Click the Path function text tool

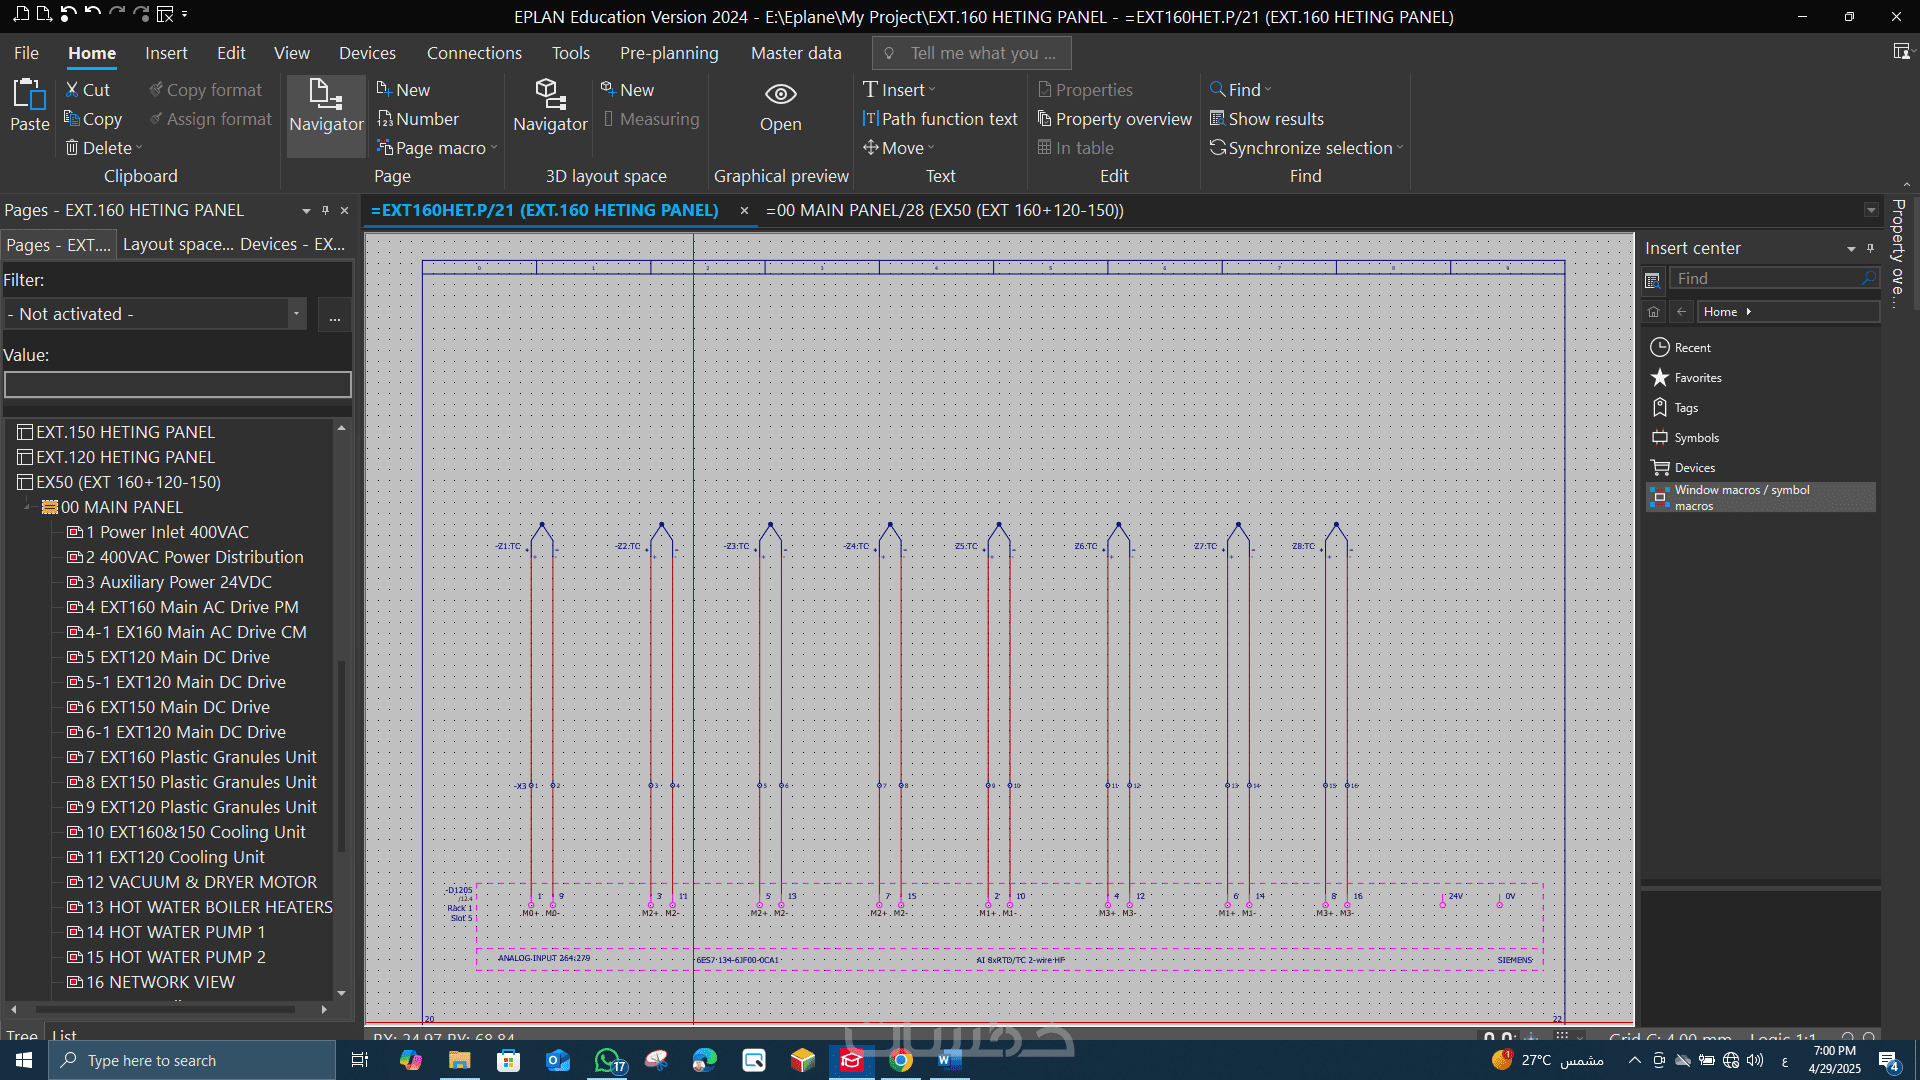[x=940, y=119]
